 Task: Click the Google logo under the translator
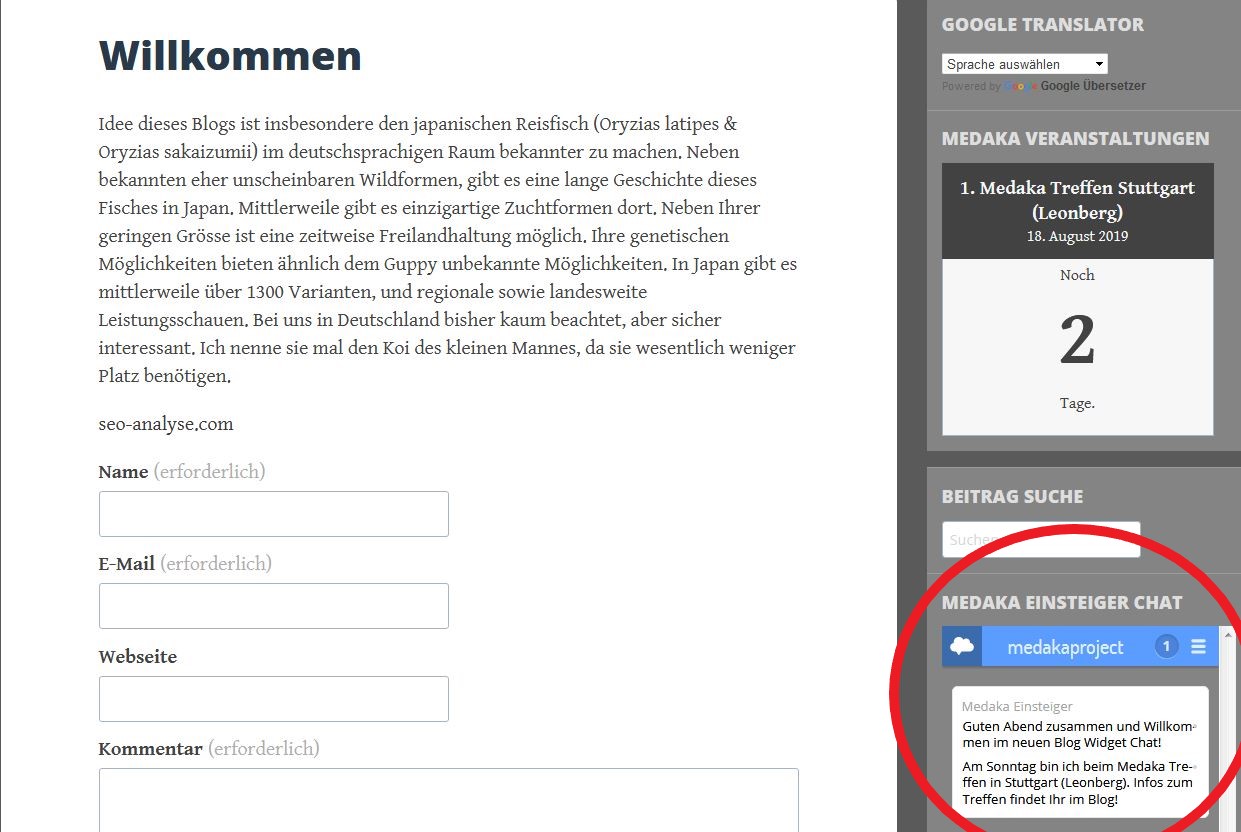tap(1020, 87)
